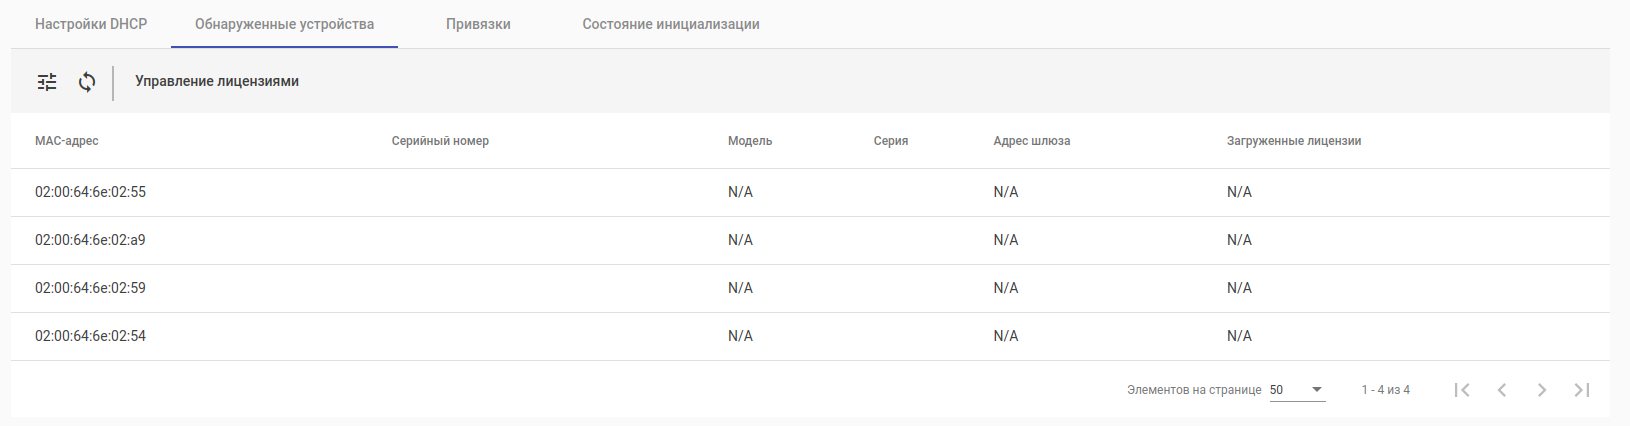Open the items per page dropdown
1630x426 pixels.
pyautogui.click(x=1297, y=390)
